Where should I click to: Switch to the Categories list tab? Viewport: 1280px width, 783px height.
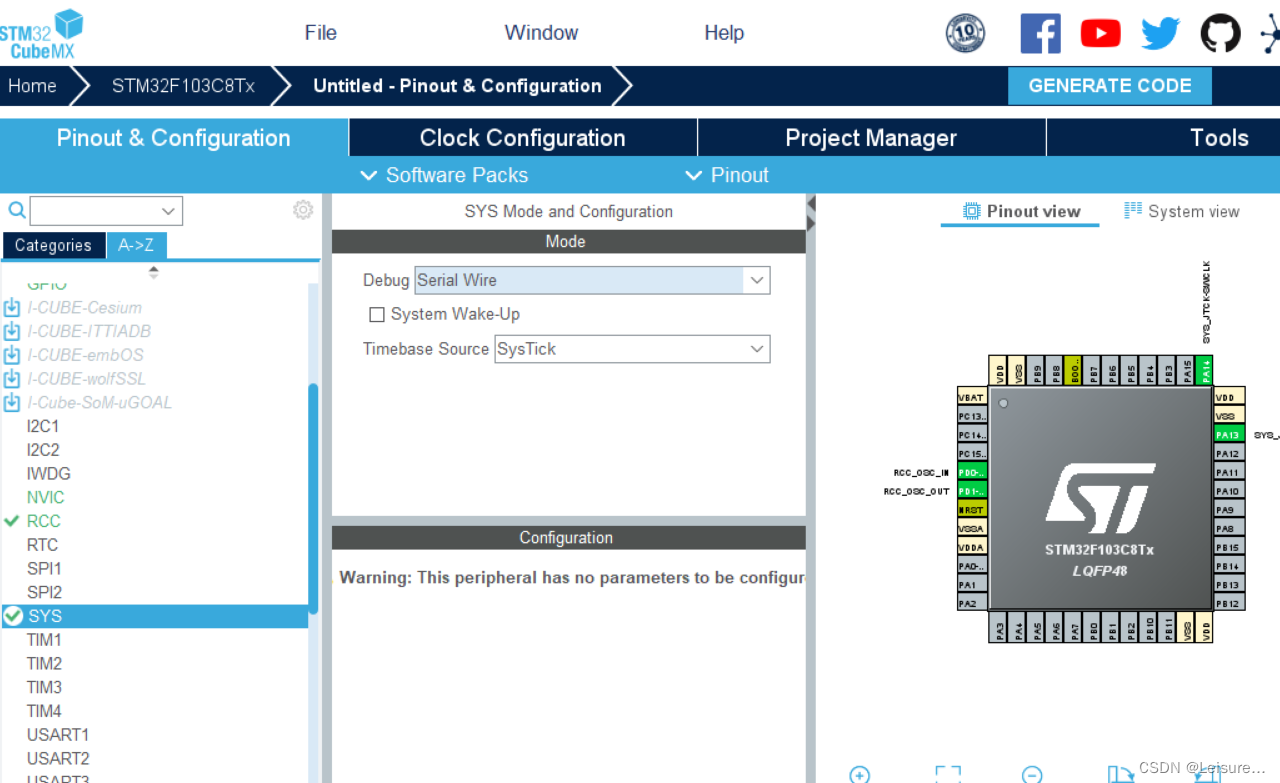(x=53, y=245)
